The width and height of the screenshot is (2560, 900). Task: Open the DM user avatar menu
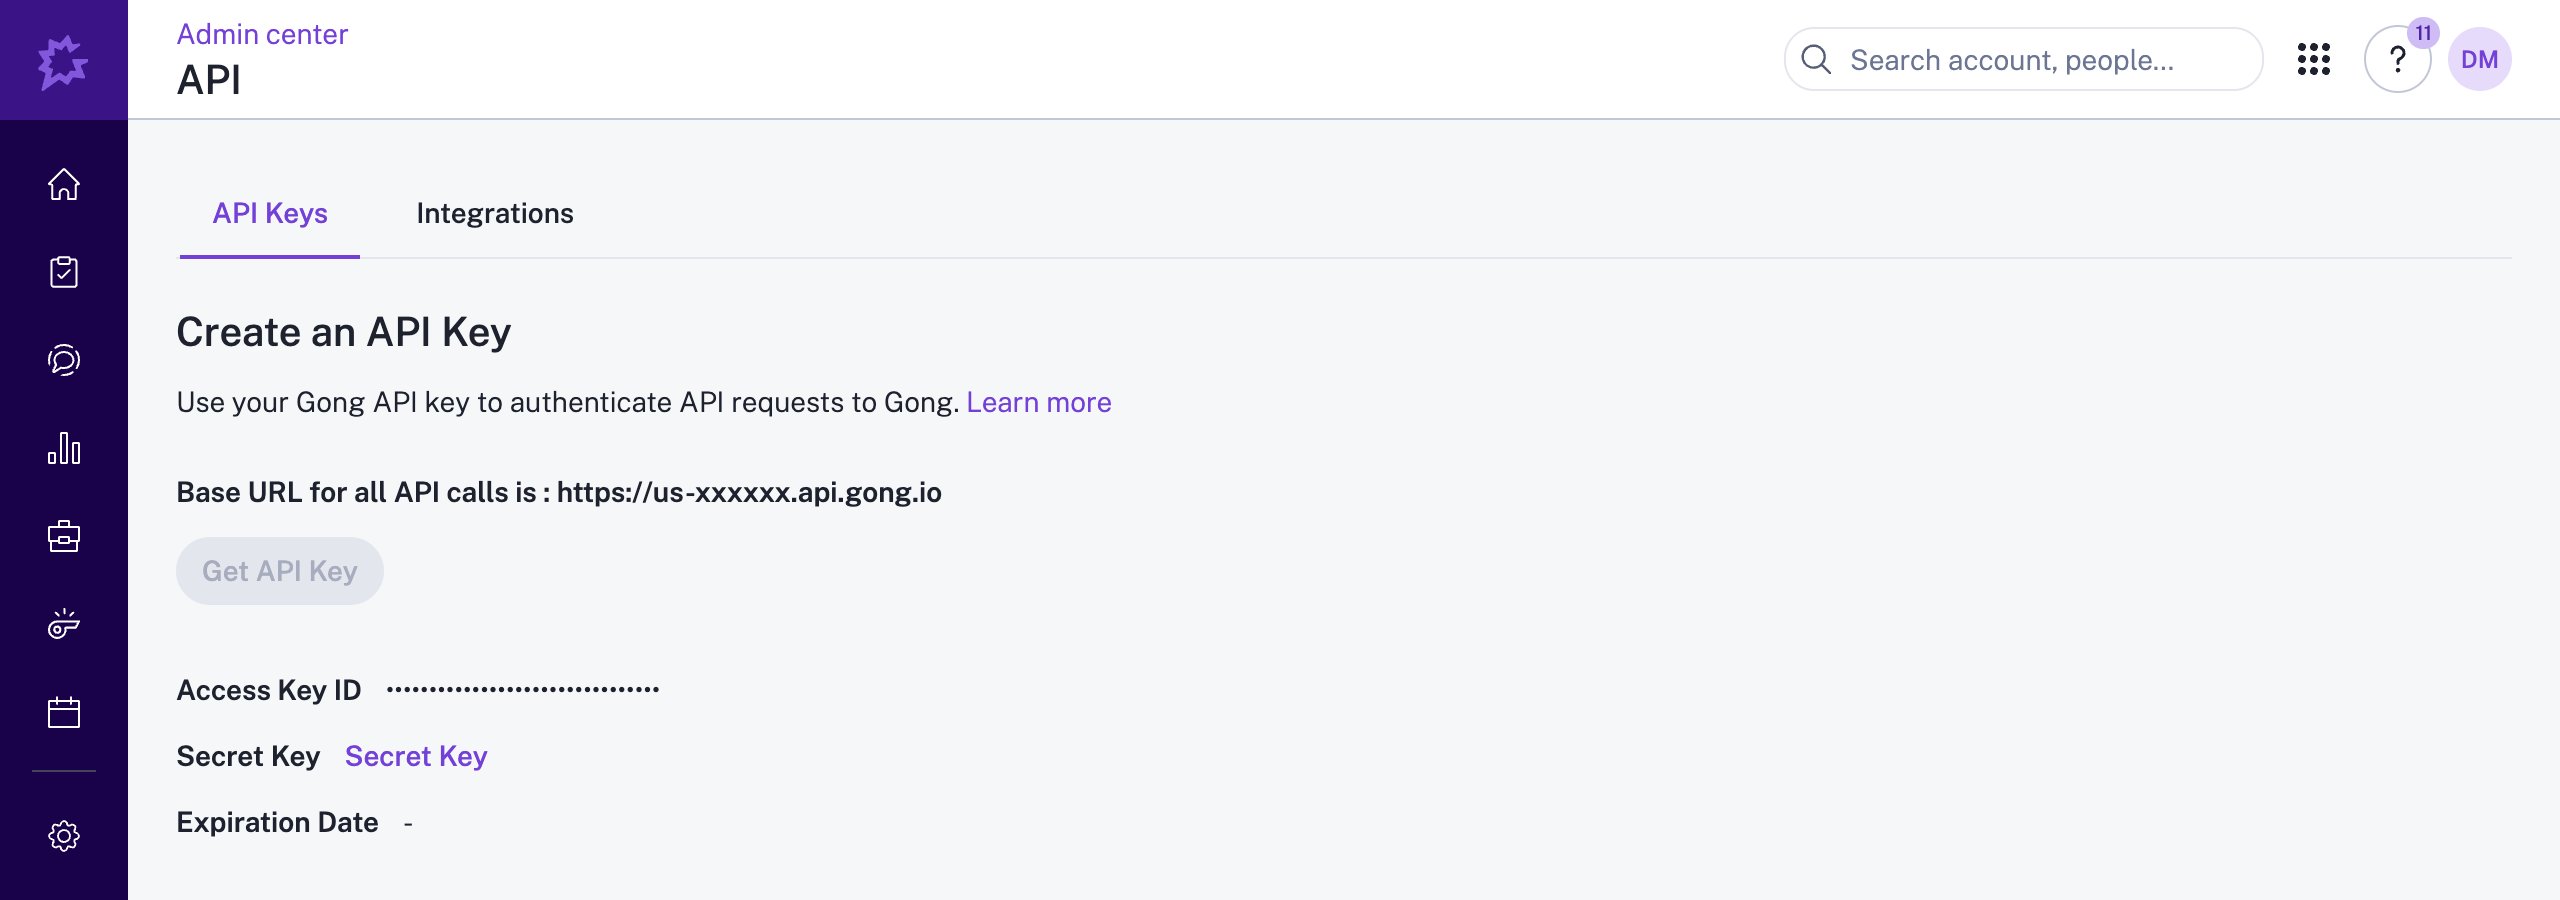point(2480,60)
